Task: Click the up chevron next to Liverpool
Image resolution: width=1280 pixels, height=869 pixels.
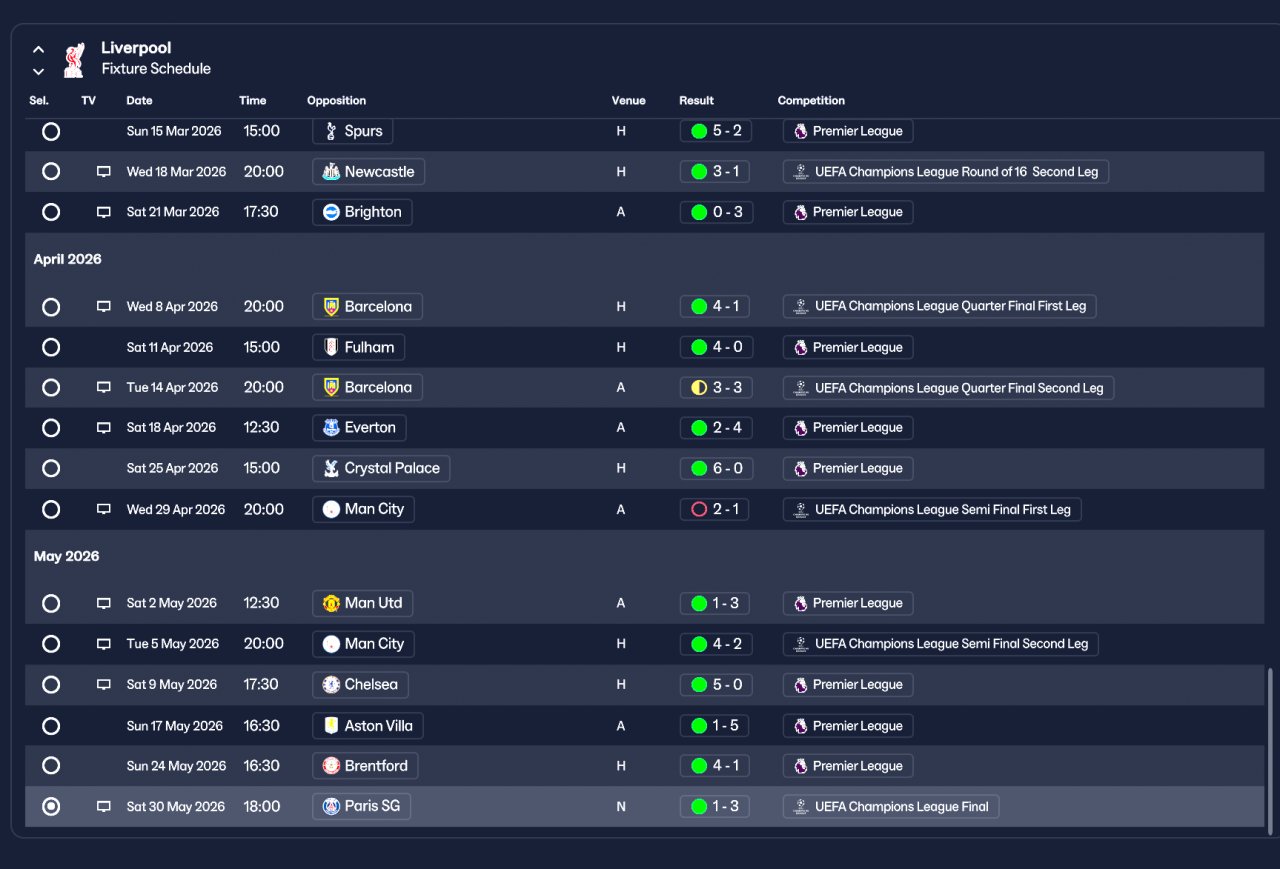Action: (38, 49)
